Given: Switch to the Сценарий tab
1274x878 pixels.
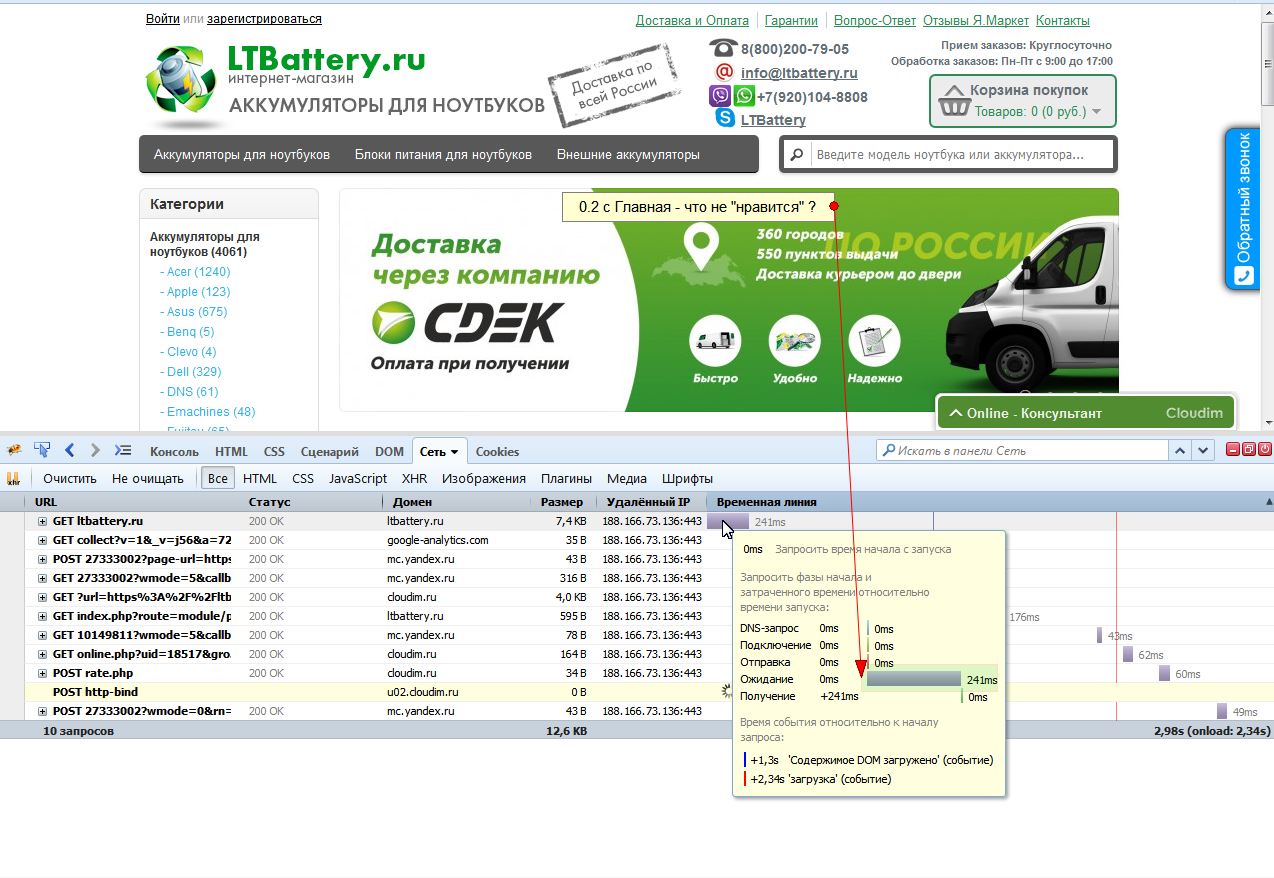Looking at the screenshot, I should tap(329, 451).
